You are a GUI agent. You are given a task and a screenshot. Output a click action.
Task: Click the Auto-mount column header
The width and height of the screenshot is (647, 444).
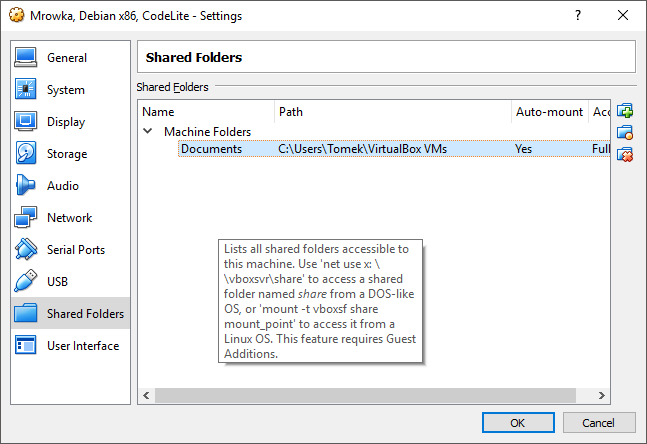click(x=549, y=112)
